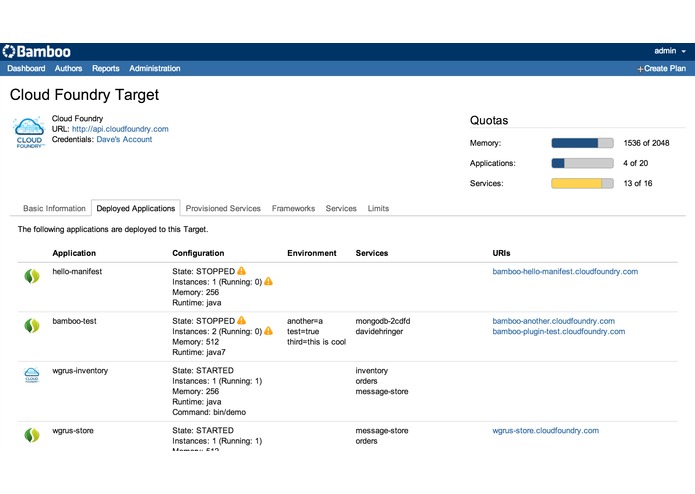695x494 pixels.
Task: Open the Authors menu
Action: click(68, 68)
